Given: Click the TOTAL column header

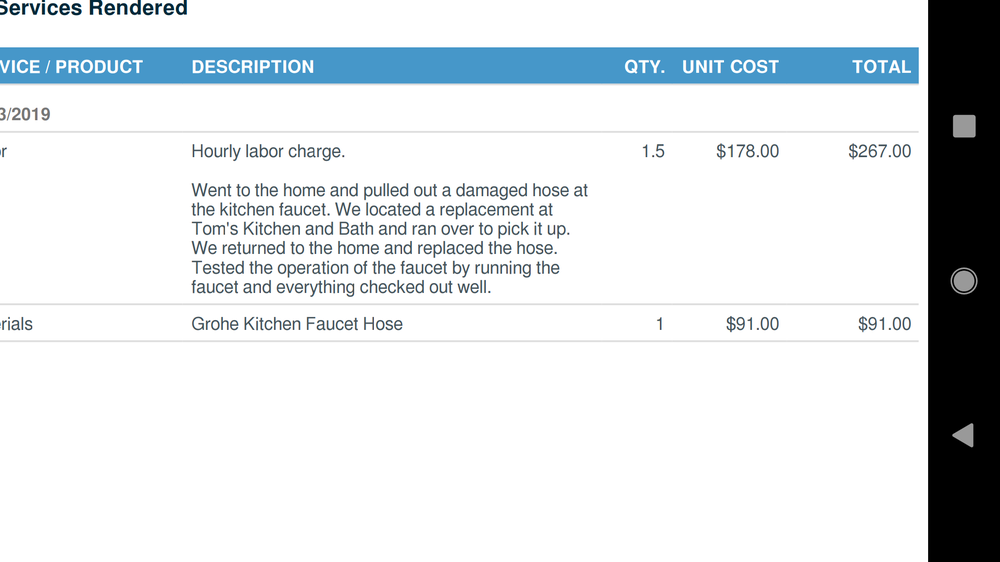Looking at the screenshot, I should (x=881, y=67).
